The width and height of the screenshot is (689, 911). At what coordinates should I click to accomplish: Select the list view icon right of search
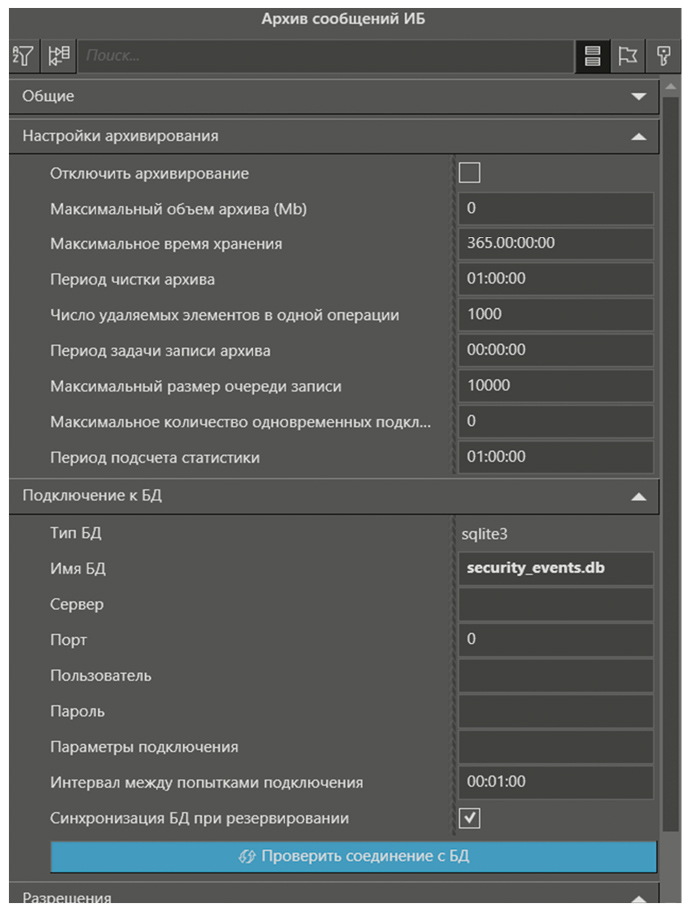(x=592, y=57)
